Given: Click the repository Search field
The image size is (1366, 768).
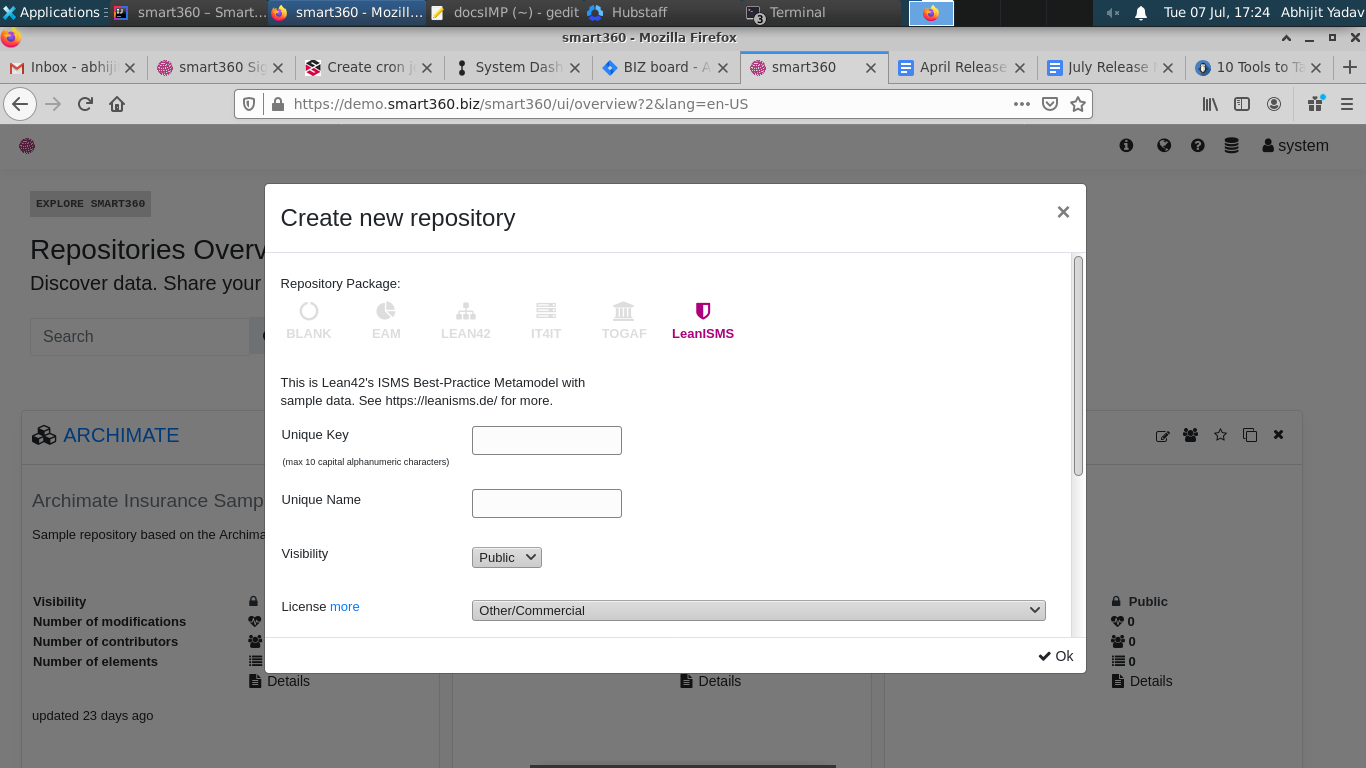Looking at the screenshot, I should (x=139, y=336).
